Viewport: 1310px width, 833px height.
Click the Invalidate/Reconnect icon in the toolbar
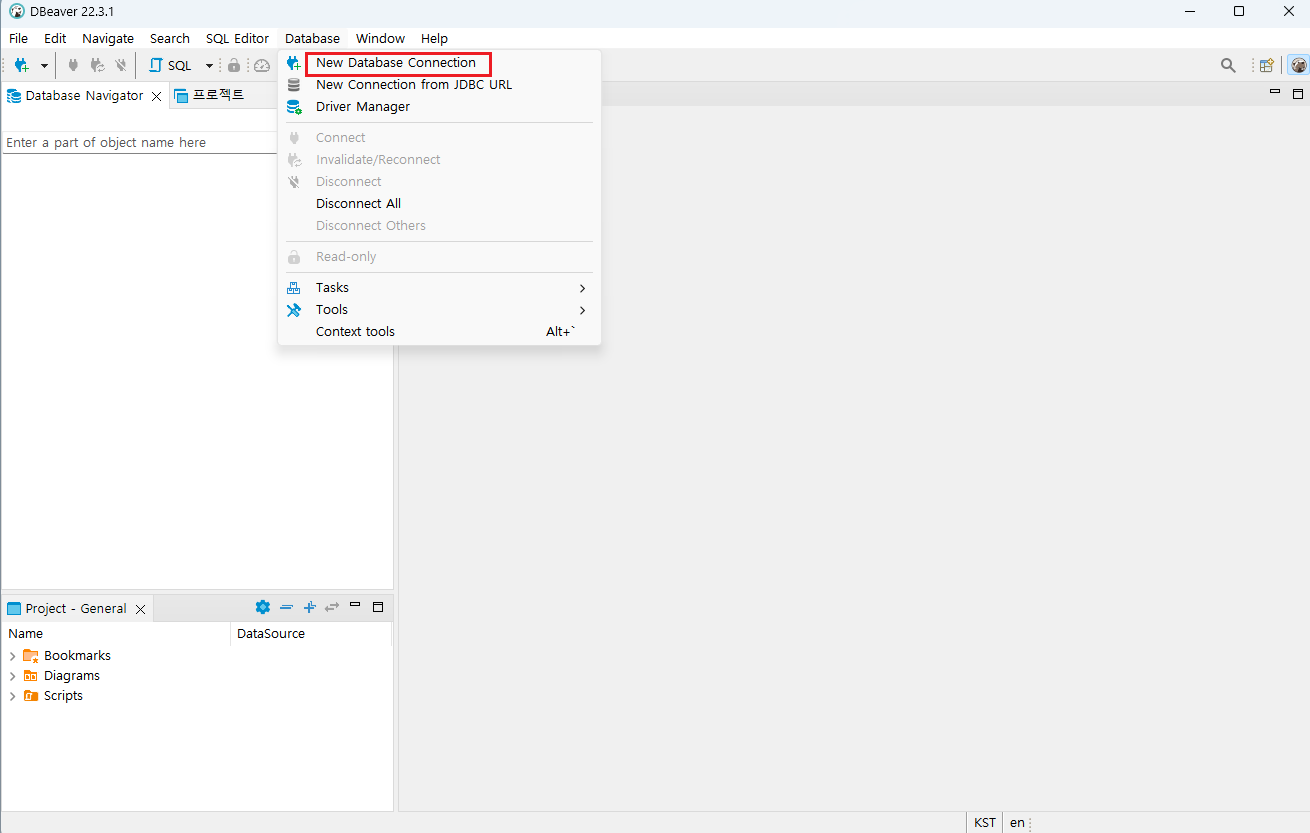click(x=97, y=66)
